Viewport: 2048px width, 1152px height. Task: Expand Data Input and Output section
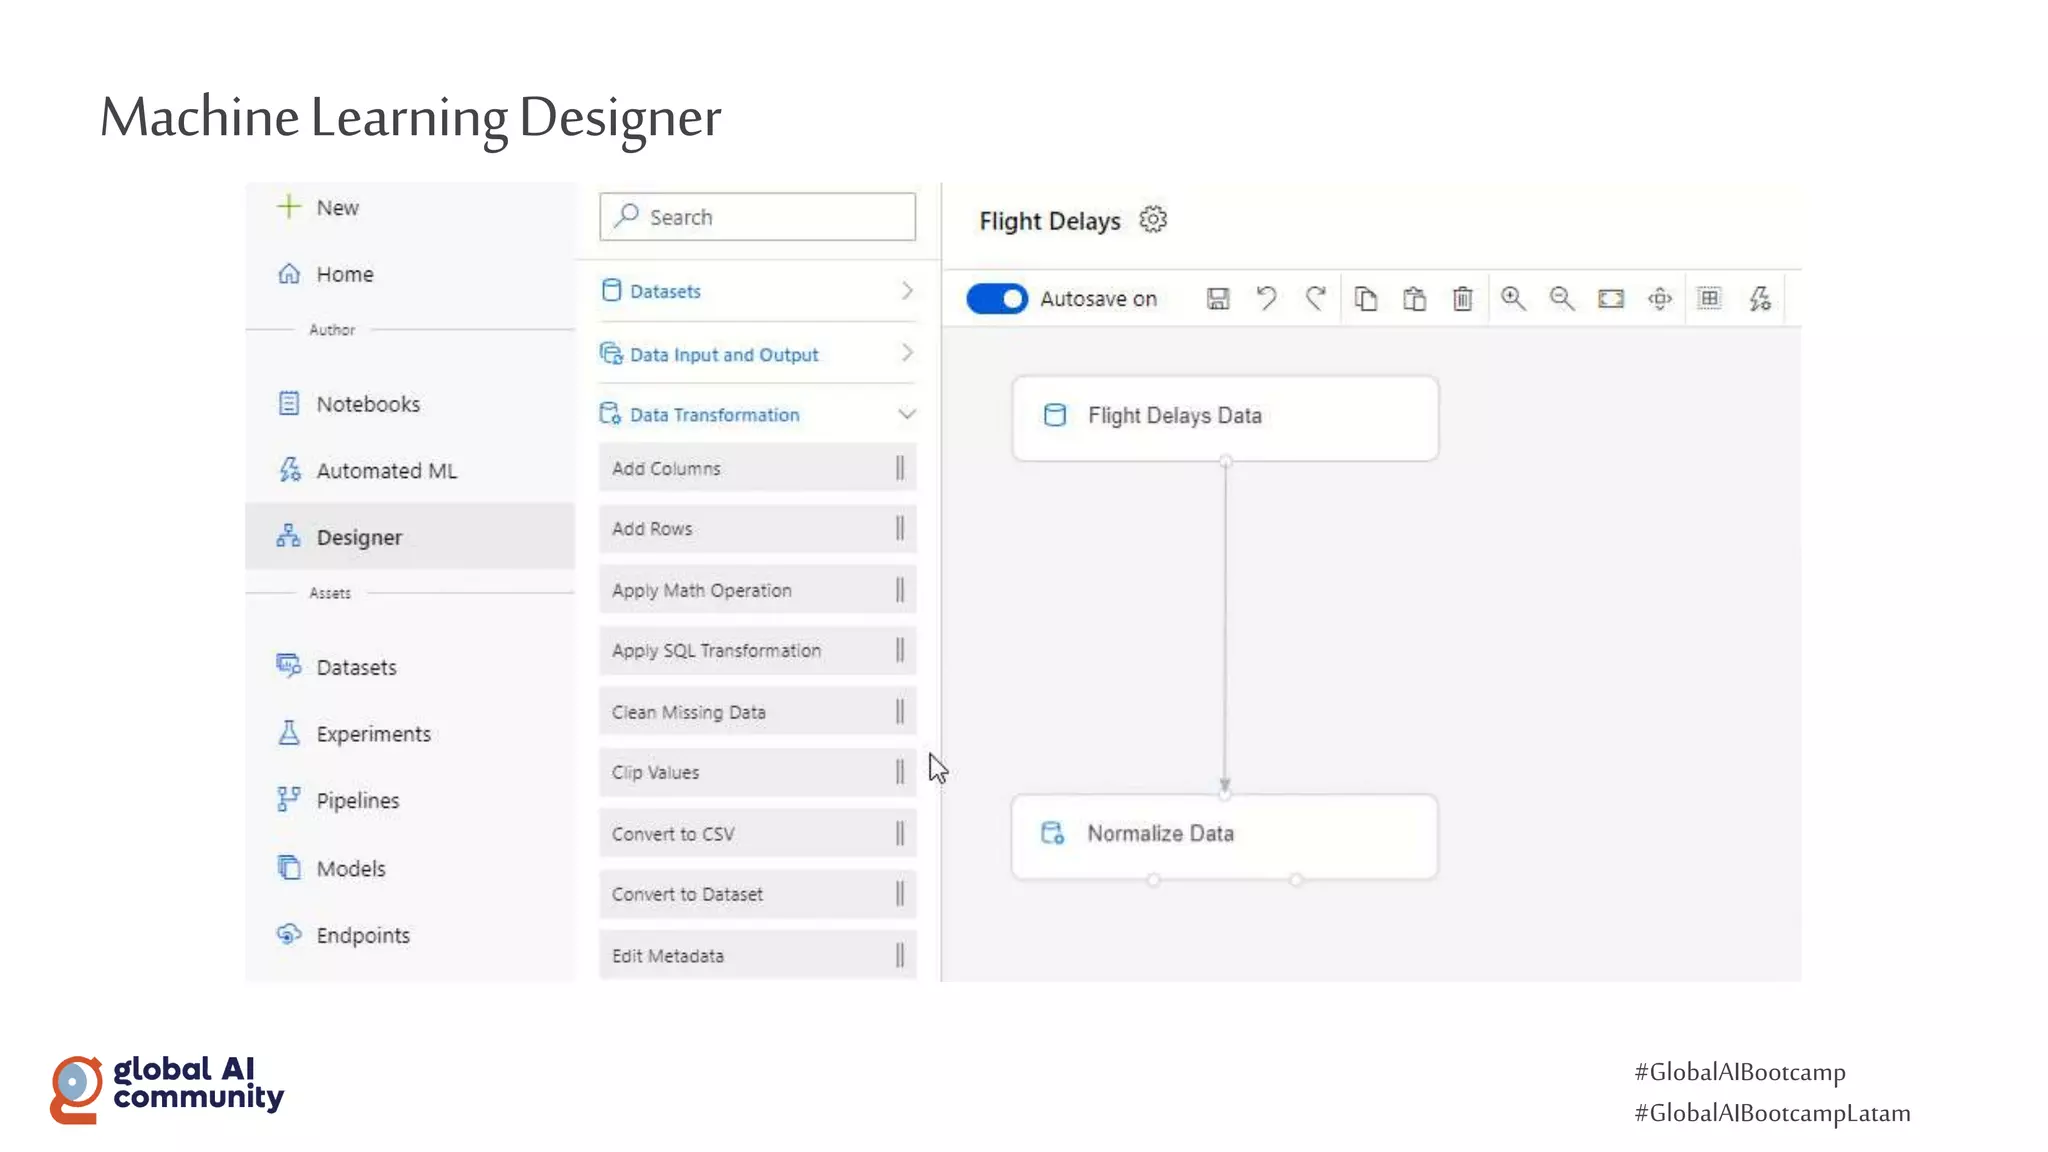point(757,354)
